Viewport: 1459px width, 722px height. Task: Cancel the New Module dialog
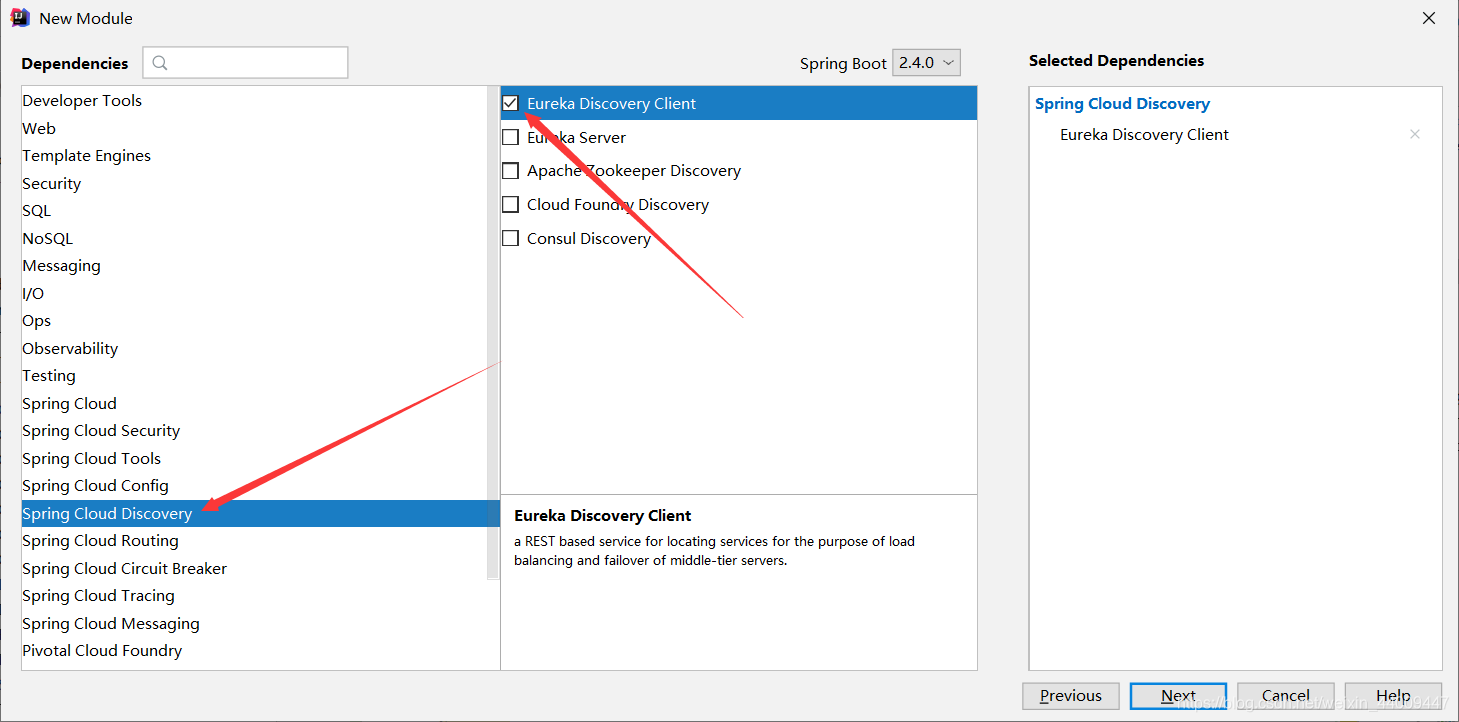click(x=1285, y=696)
